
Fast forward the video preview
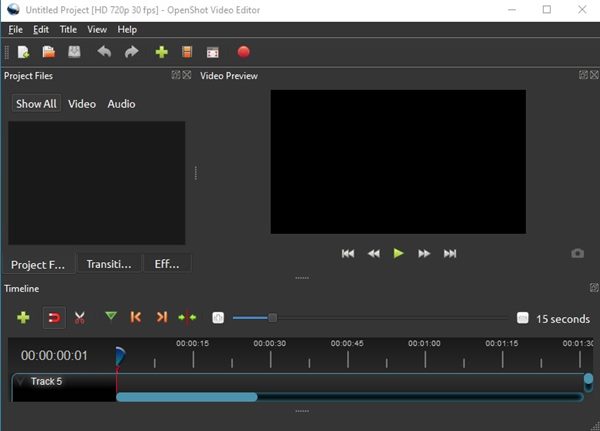tap(424, 253)
